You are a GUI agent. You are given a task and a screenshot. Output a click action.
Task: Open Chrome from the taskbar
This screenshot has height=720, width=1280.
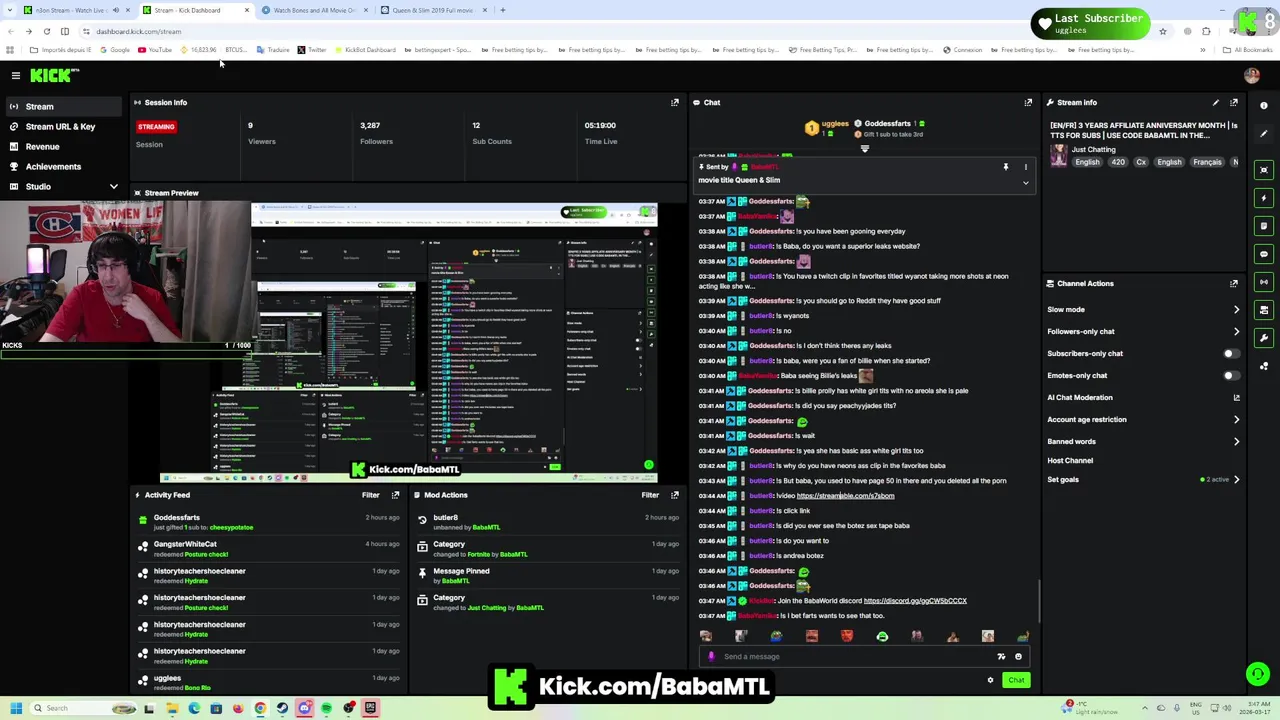260,708
